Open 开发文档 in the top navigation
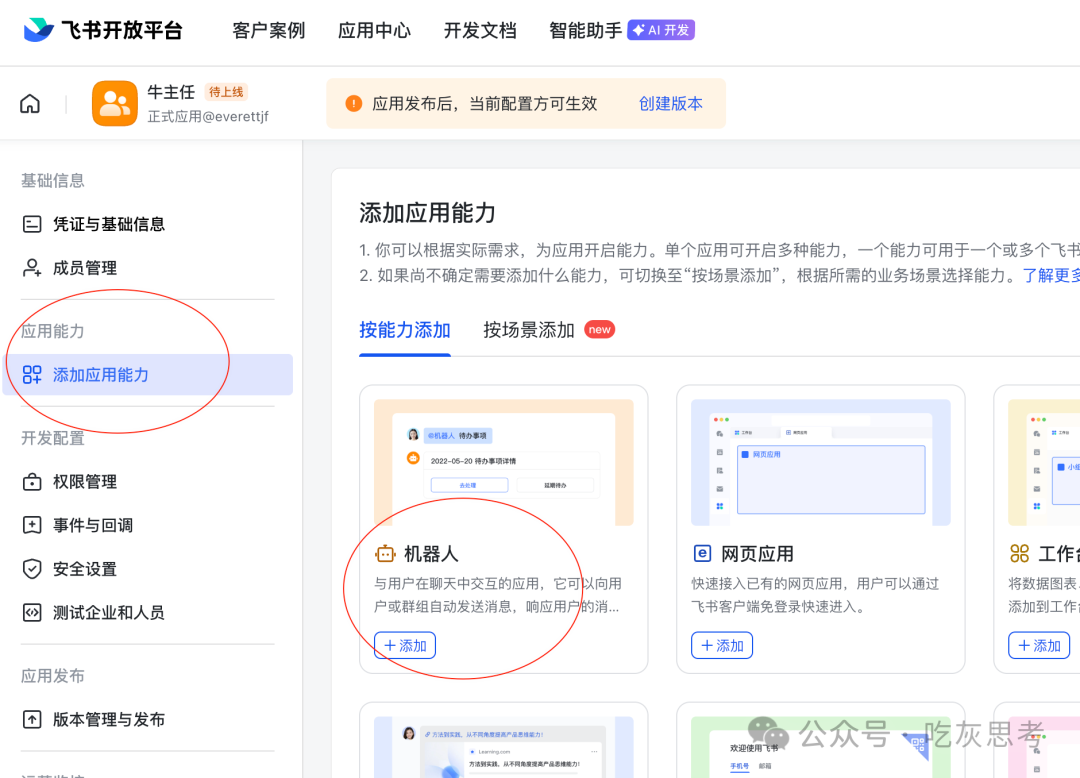The image size is (1080, 778). click(x=480, y=30)
